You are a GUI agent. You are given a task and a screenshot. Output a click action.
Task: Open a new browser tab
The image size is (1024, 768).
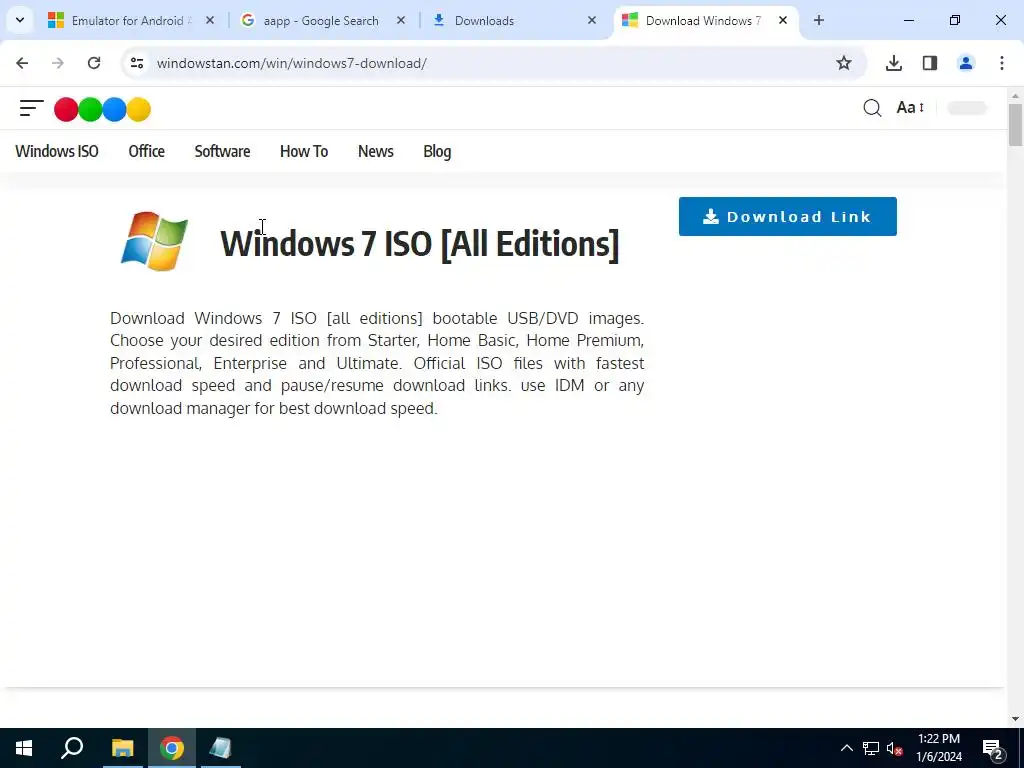coord(819,20)
